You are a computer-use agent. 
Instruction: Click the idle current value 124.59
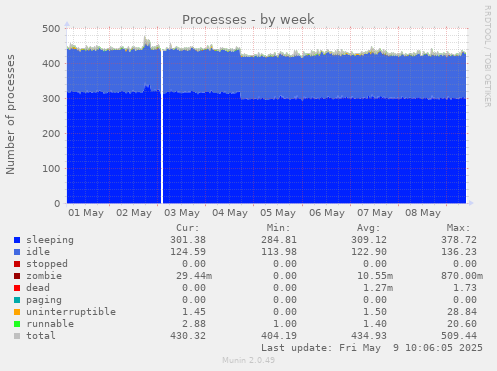click(x=188, y=252)
